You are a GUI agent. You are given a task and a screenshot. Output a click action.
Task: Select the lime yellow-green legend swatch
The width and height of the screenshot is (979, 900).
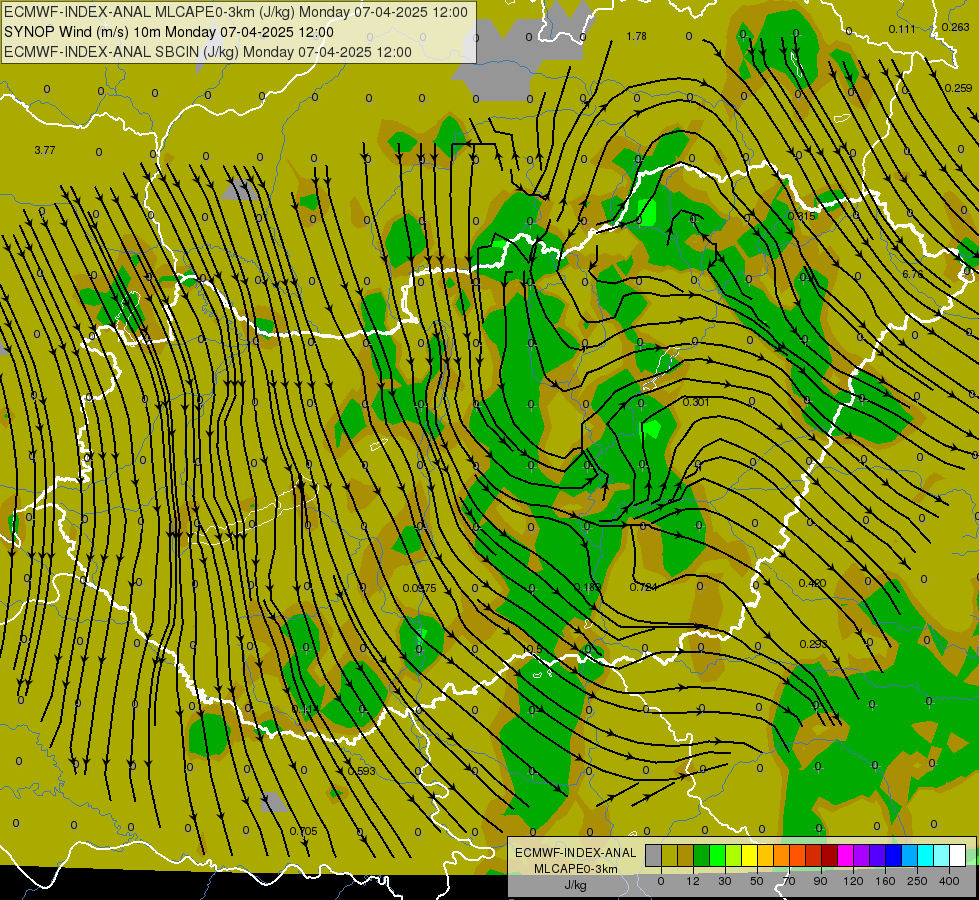pos(734,855)
